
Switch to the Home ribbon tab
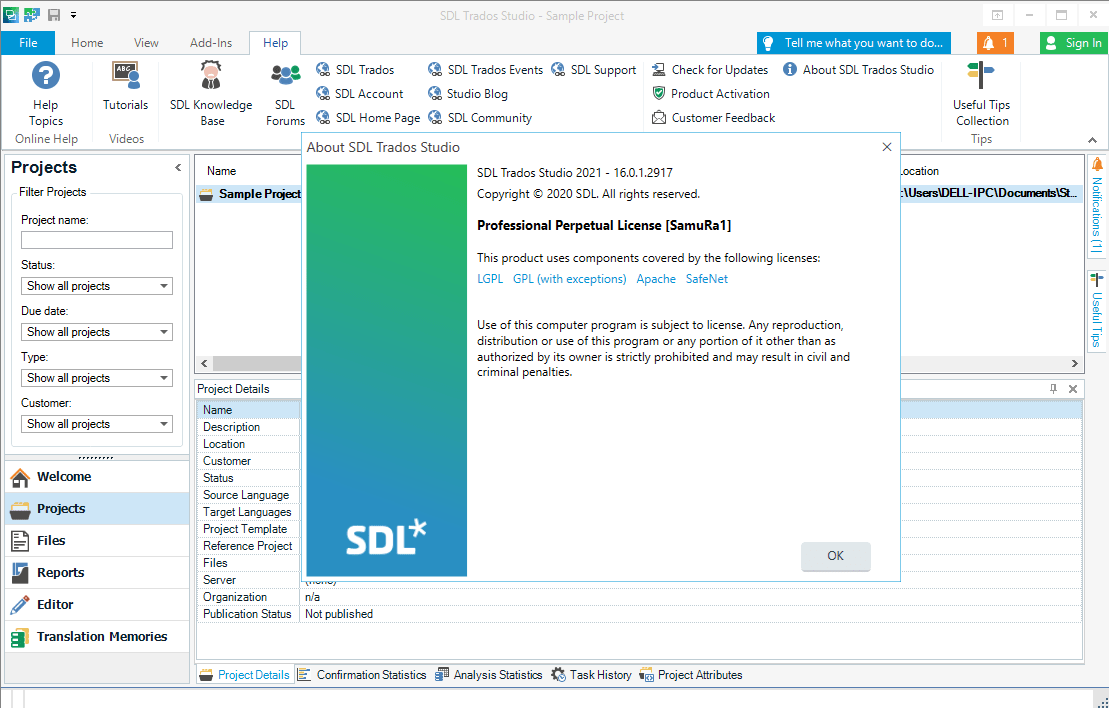tap(87, 42)
